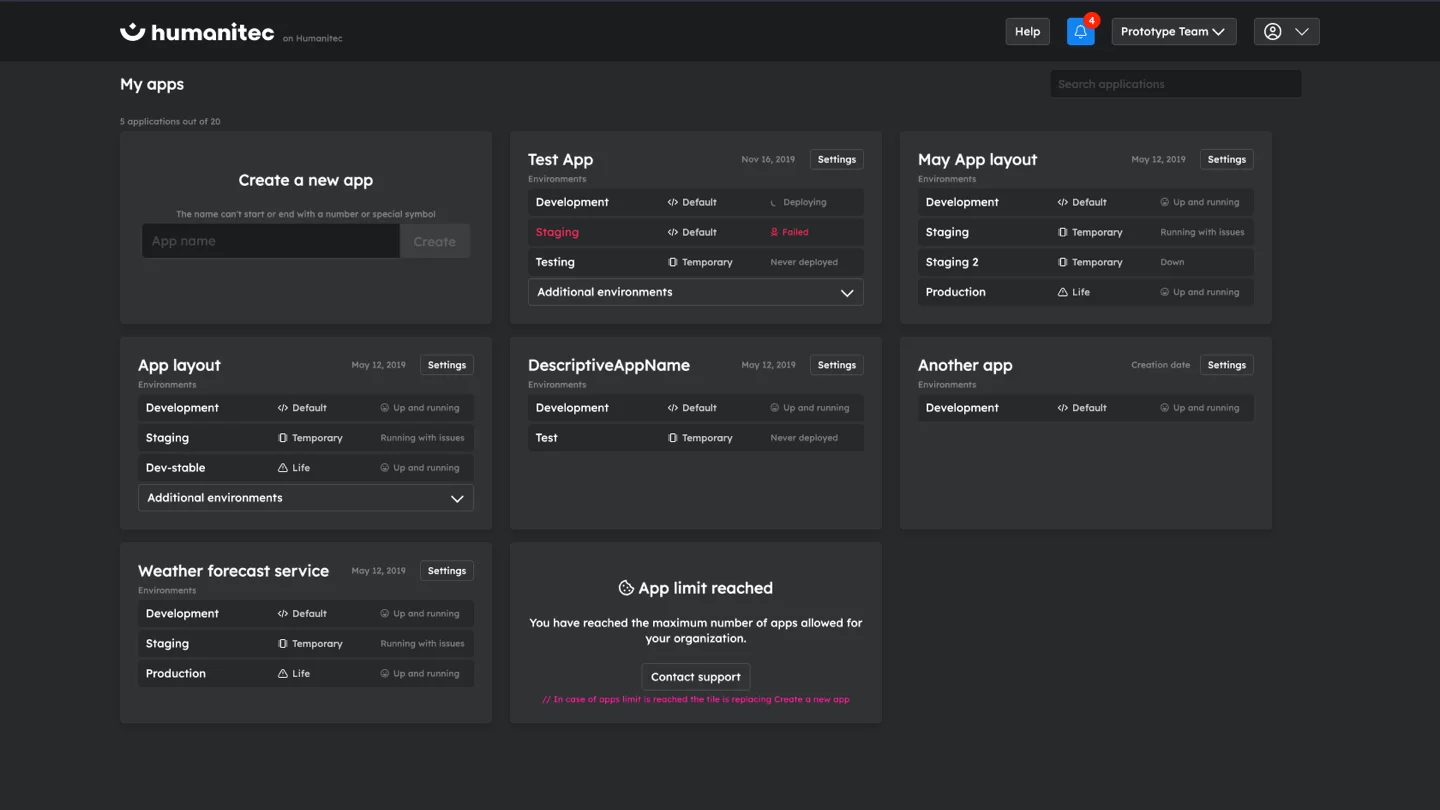Open the account chevron menu

[1304, 31]
